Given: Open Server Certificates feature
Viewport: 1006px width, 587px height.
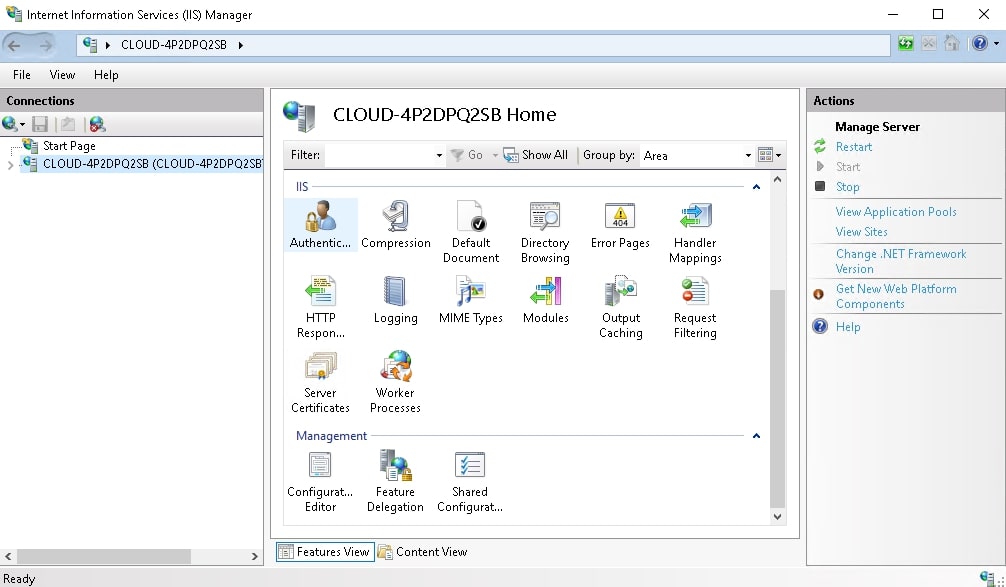Looking at the screenshot, I should [320, 382].
